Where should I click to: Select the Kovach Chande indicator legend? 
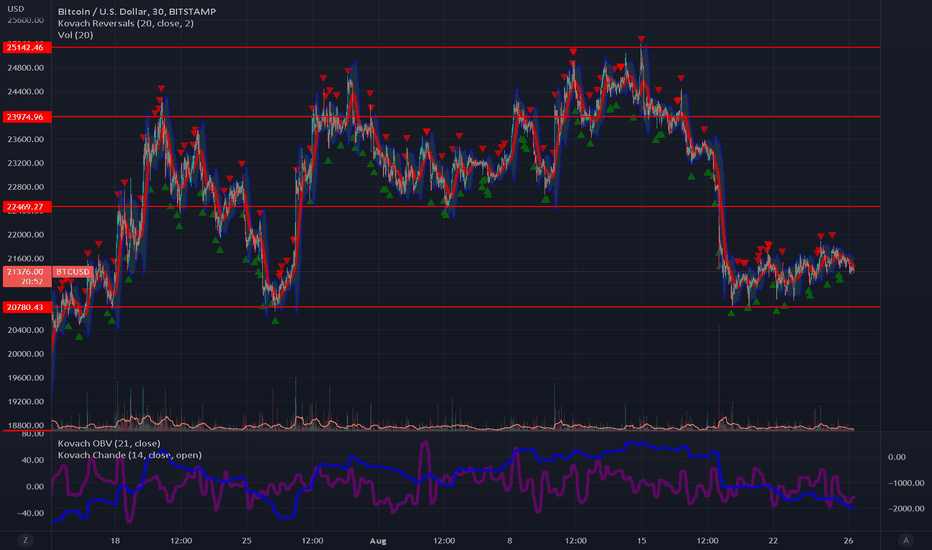[x=130, y=455]
